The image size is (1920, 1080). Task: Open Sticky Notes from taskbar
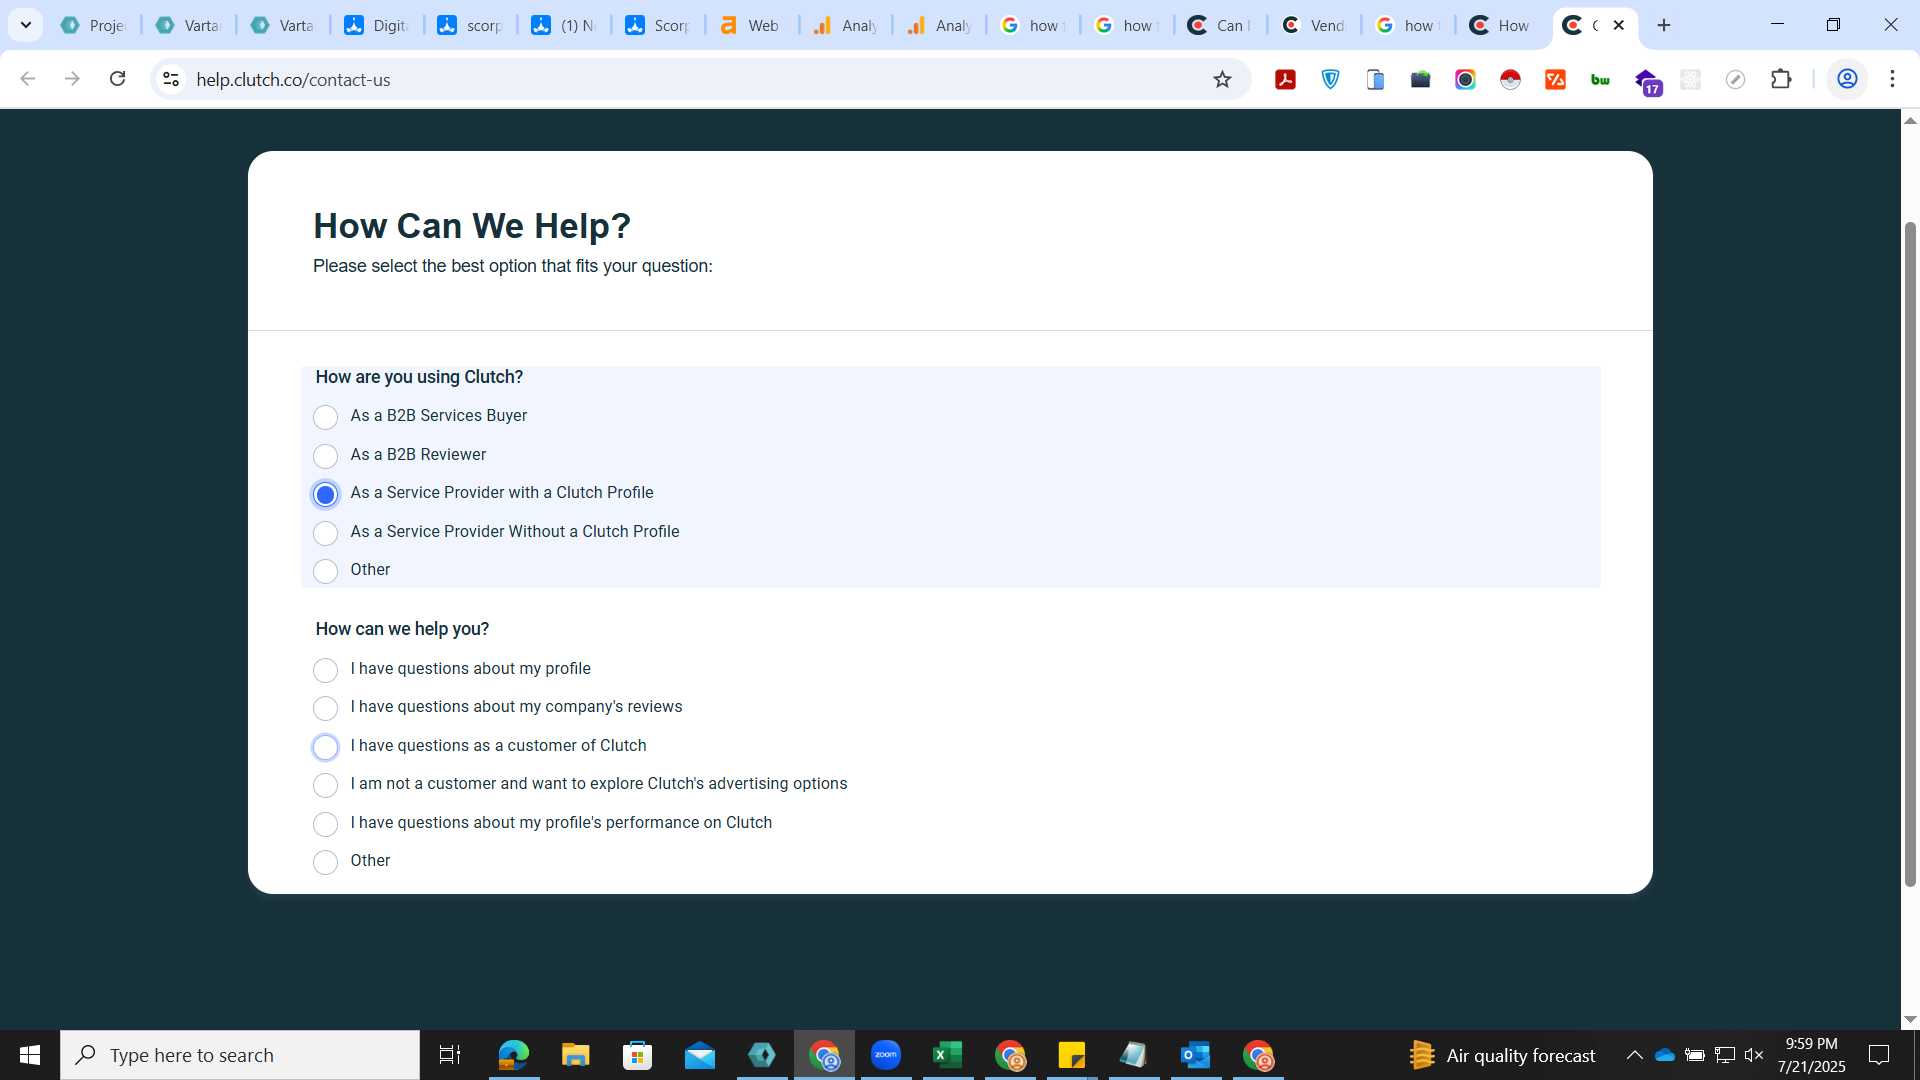(1072, 1055)
